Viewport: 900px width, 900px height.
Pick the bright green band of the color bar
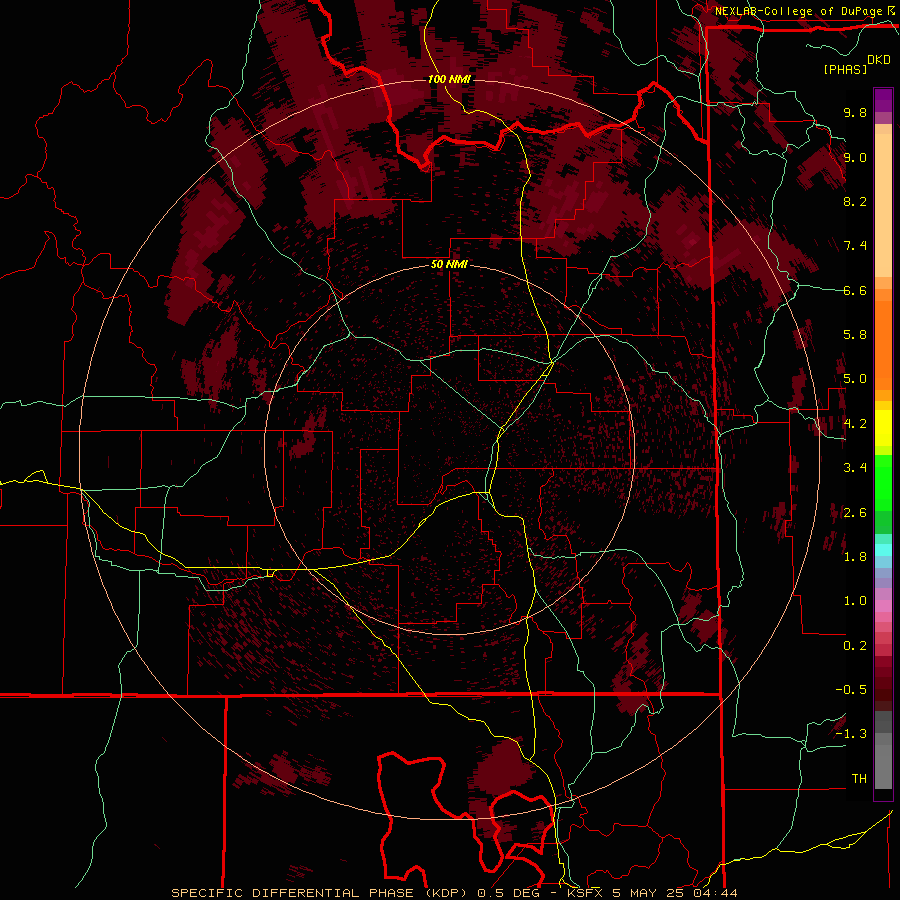883,482
